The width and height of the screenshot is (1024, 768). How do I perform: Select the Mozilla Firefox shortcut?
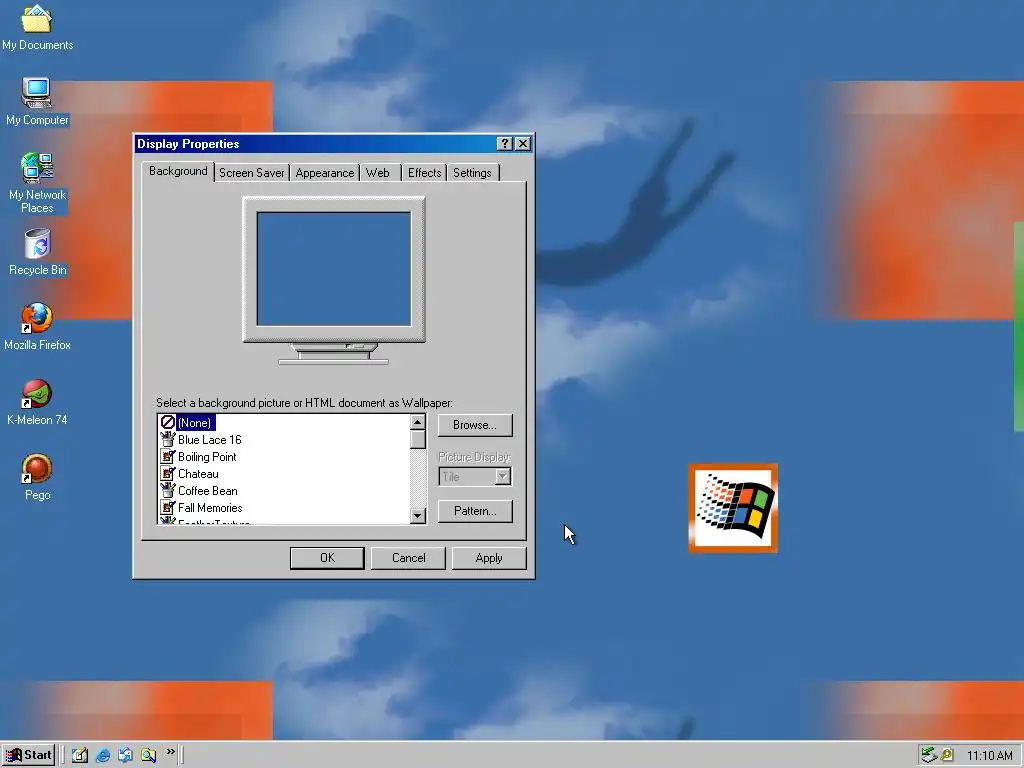point(37,327)
